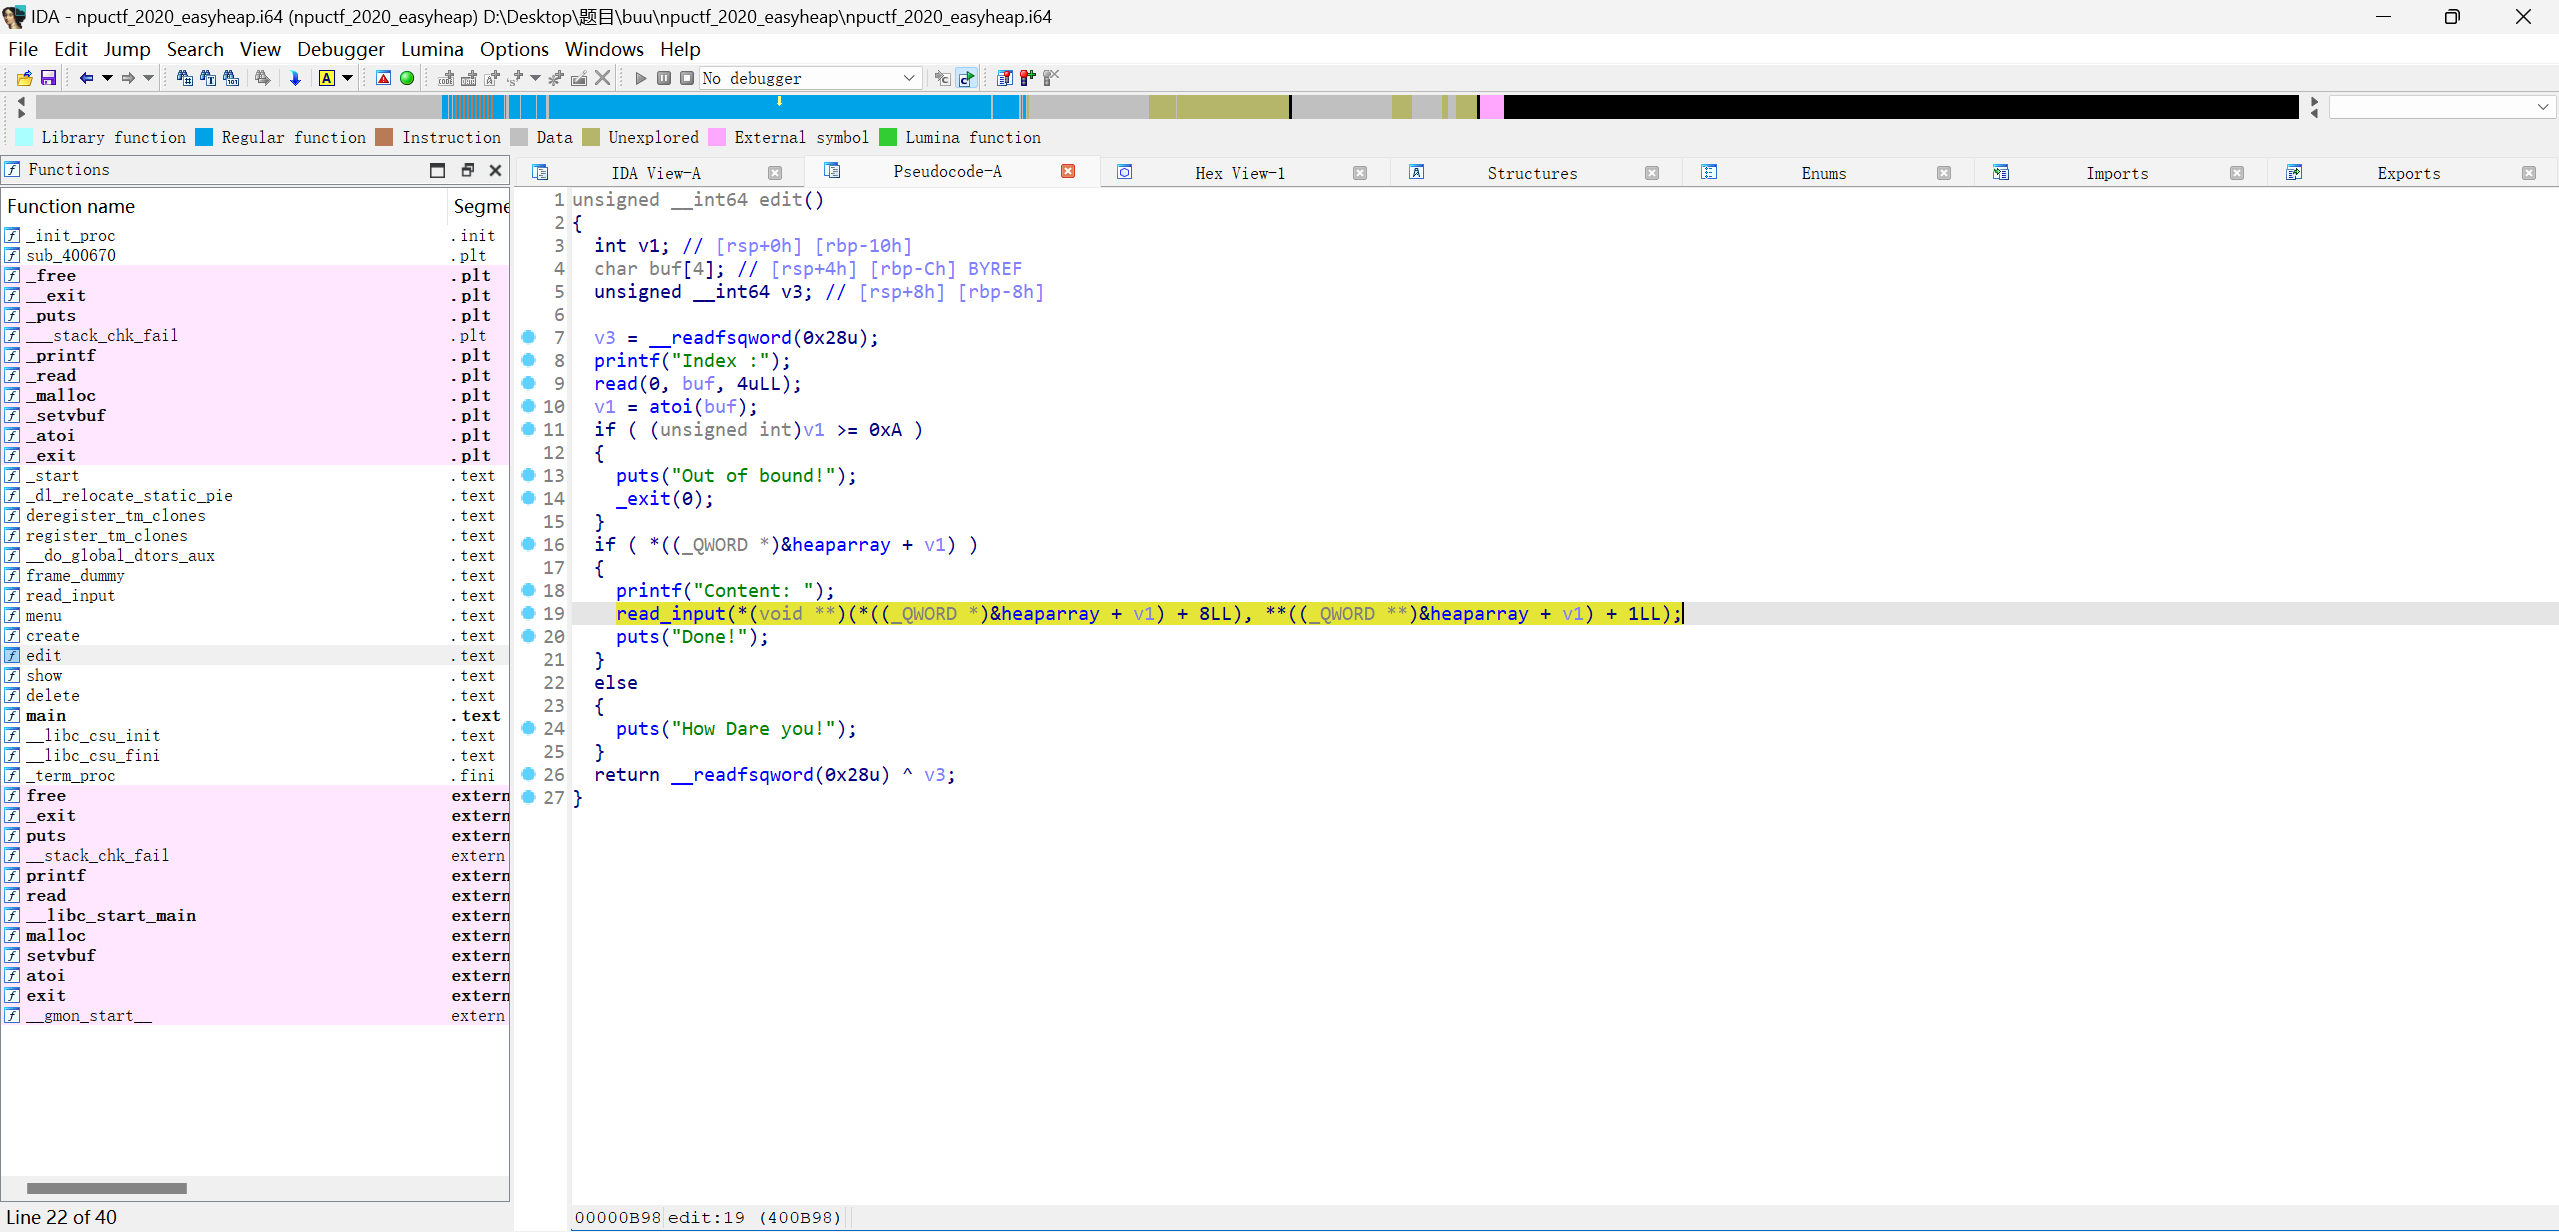
Task: Toggle breakpoint dot on line 7
Action: coord(529,337)
